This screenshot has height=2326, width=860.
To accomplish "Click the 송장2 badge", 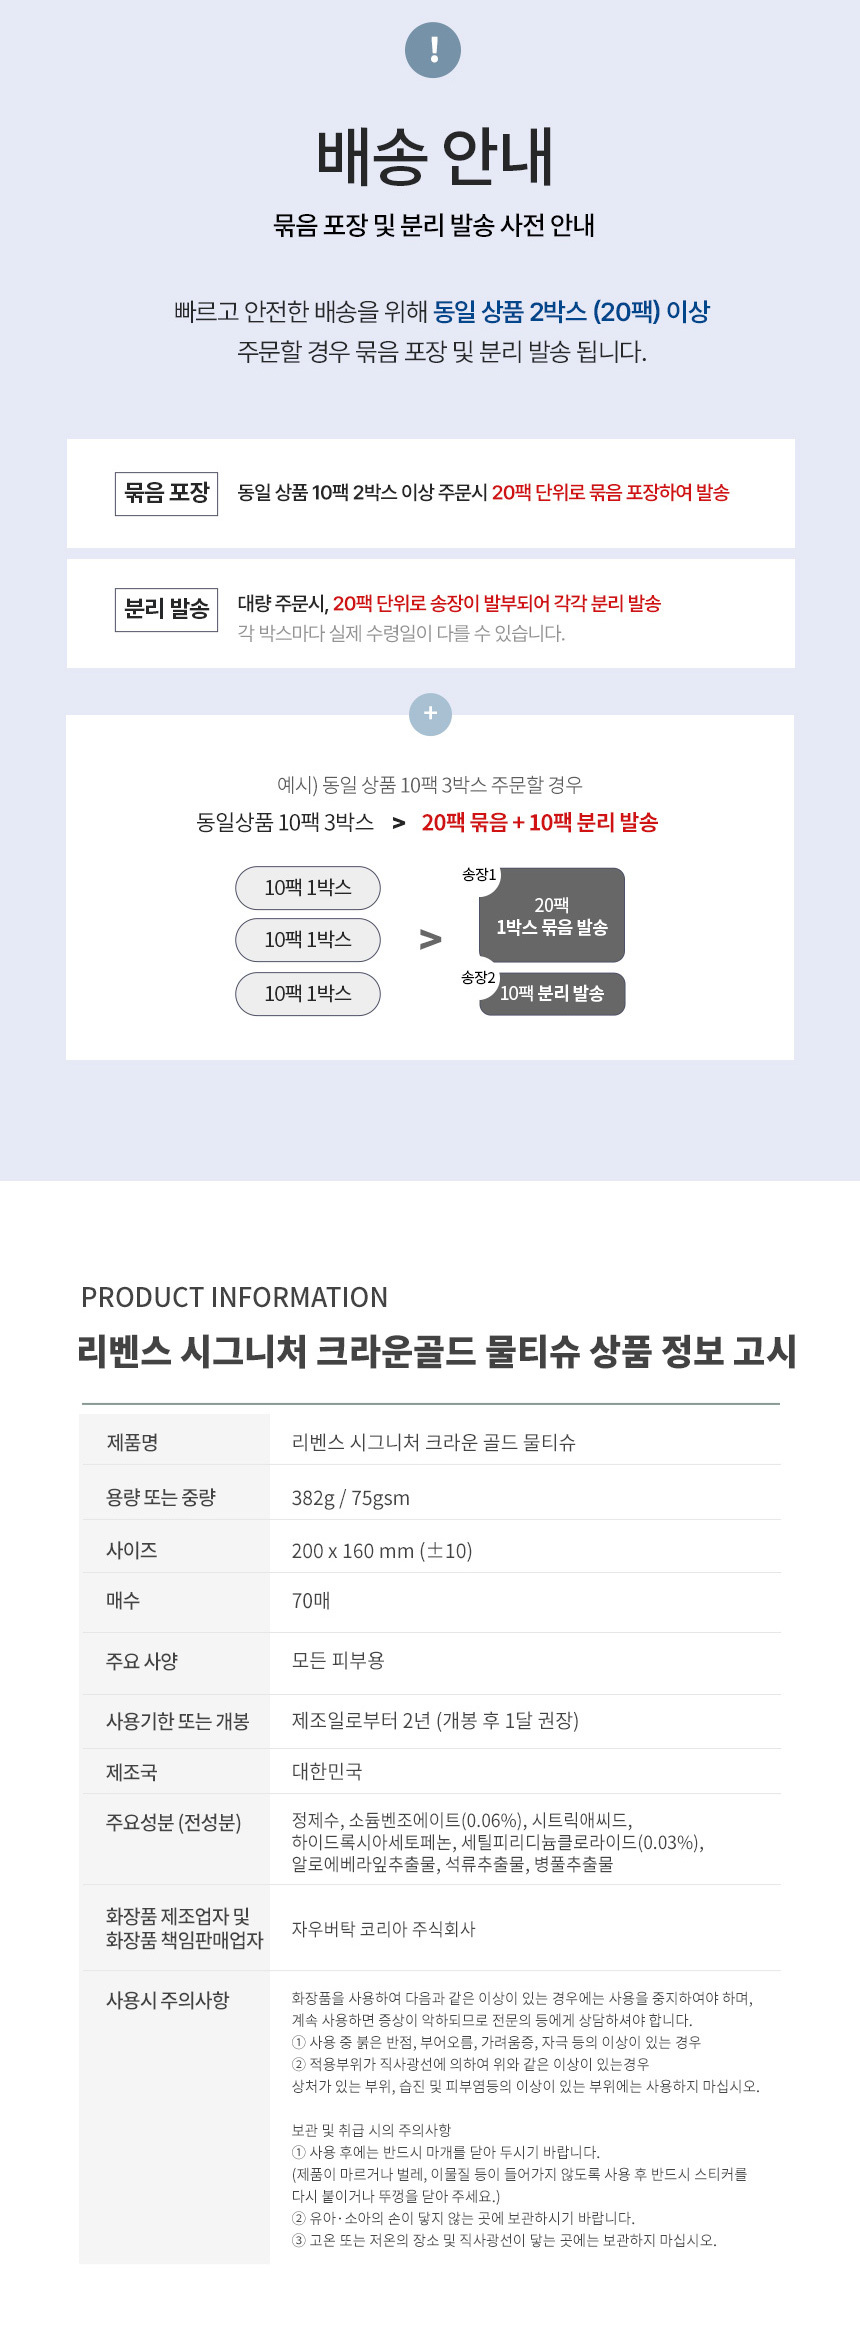I will (x=478, y=978).
